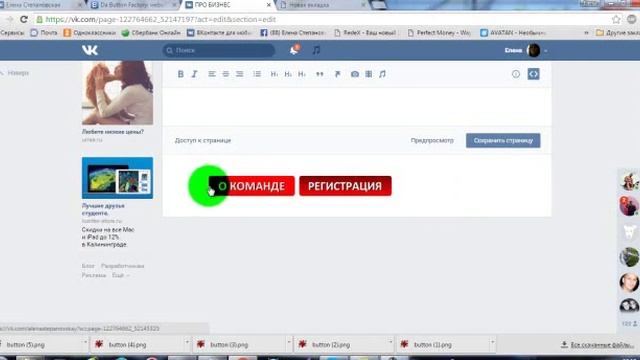Click Сохранить страницу button
The height and width of the screenshot is (360, 640).
(x=503, y=140)
